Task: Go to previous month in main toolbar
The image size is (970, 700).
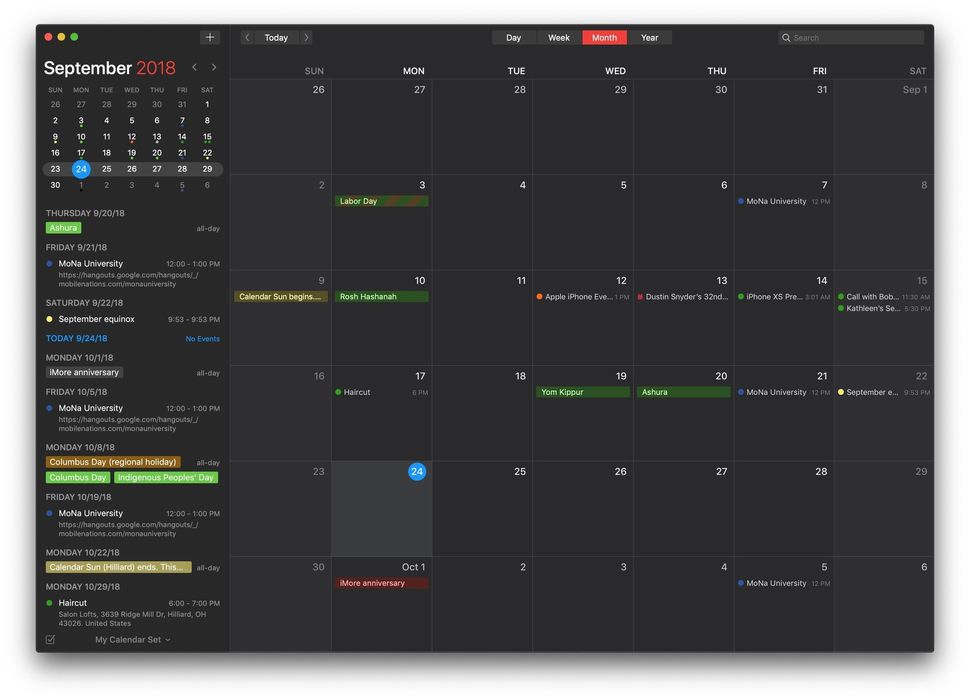Action: 247,38
